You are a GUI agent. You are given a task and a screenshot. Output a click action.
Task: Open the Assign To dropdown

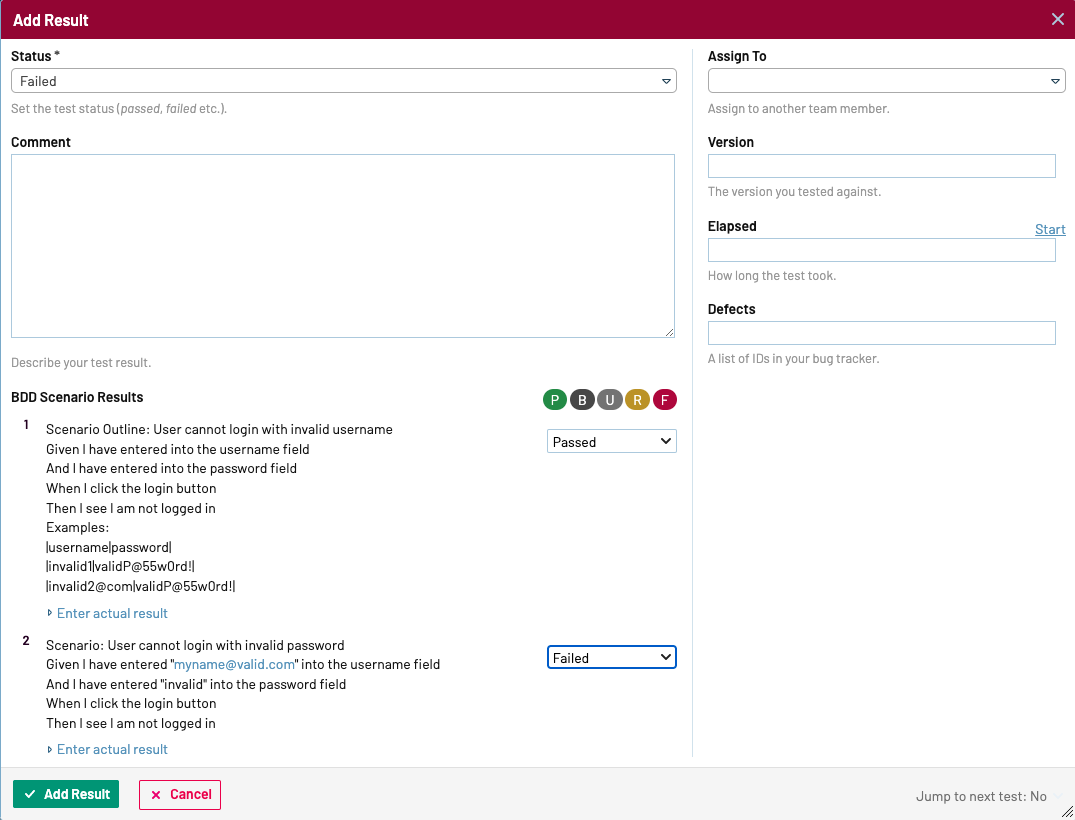click(x=886, y=81)
